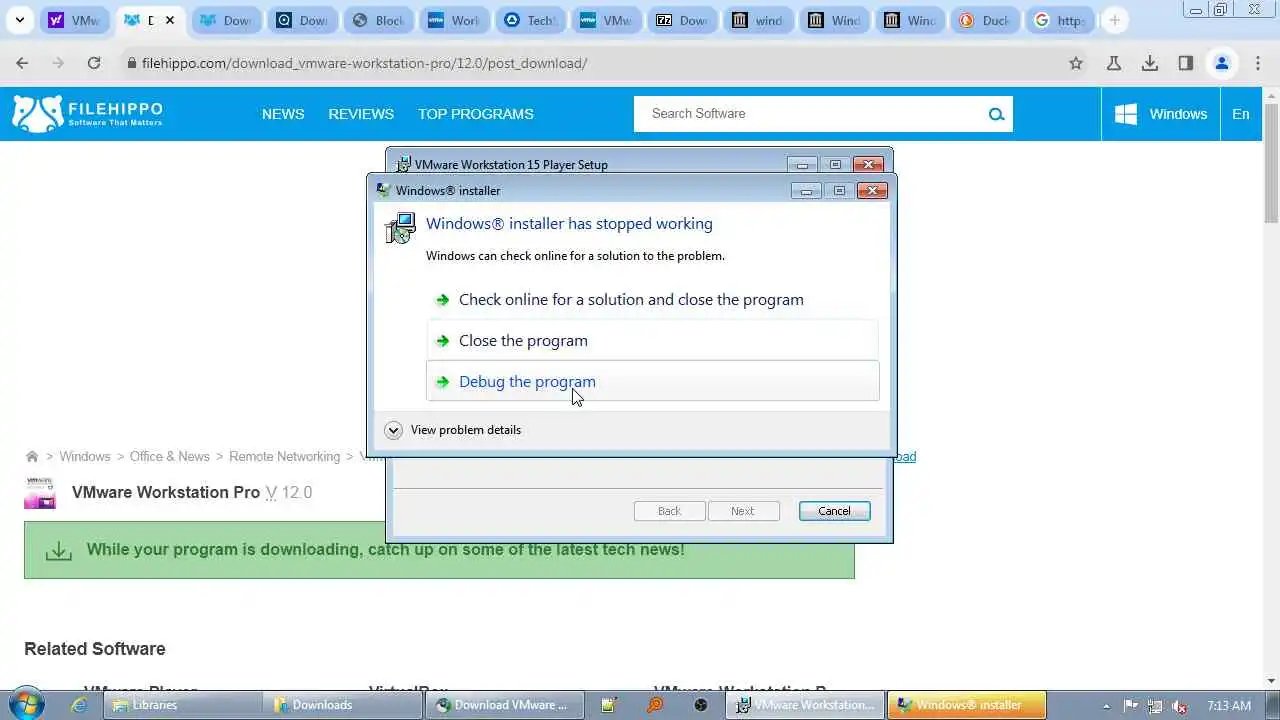Open Chrome Labs flask icon
The height and width of the screenshot is (720, 1280).
click(1114, 63)
